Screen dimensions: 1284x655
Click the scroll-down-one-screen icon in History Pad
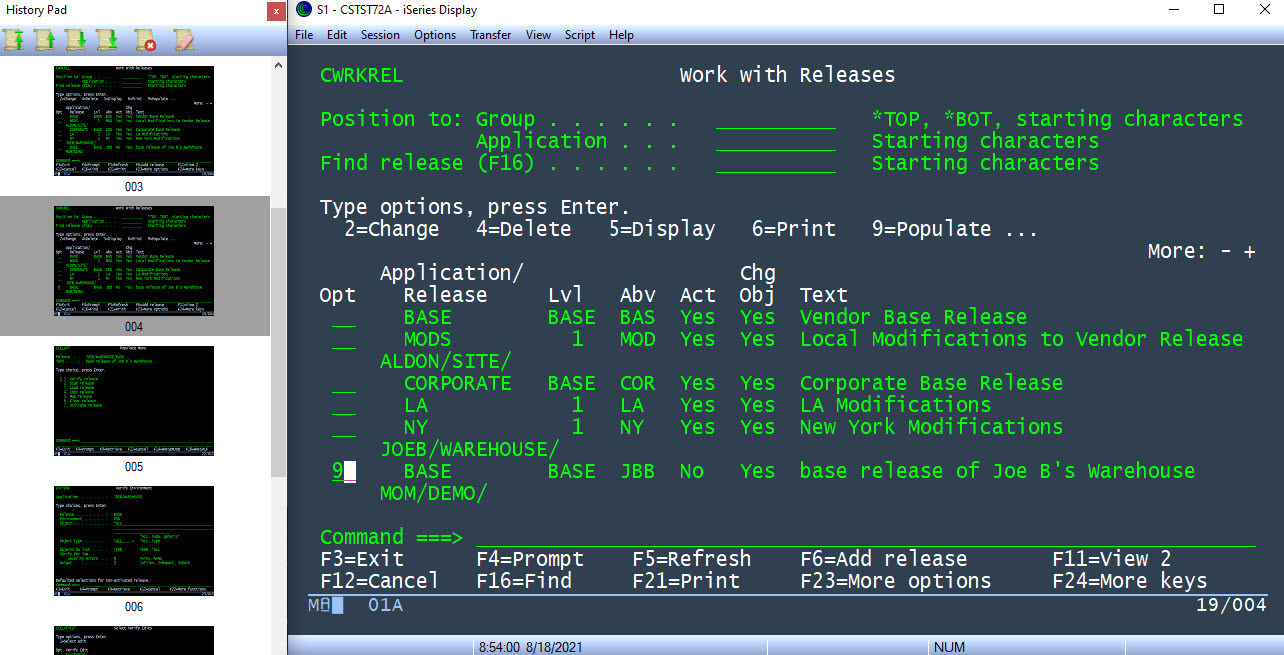(75, 37)
